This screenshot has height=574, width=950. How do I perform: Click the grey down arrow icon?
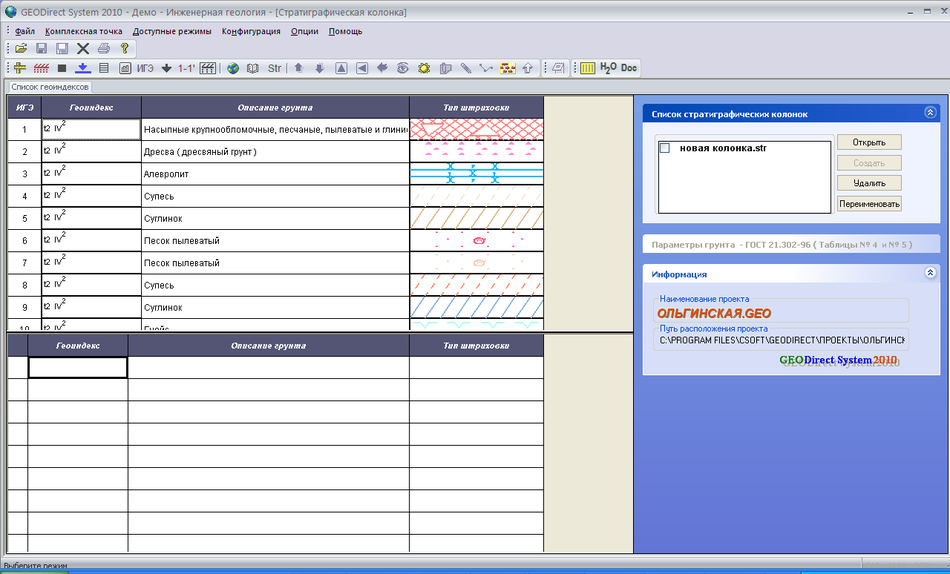pos(320,68)
